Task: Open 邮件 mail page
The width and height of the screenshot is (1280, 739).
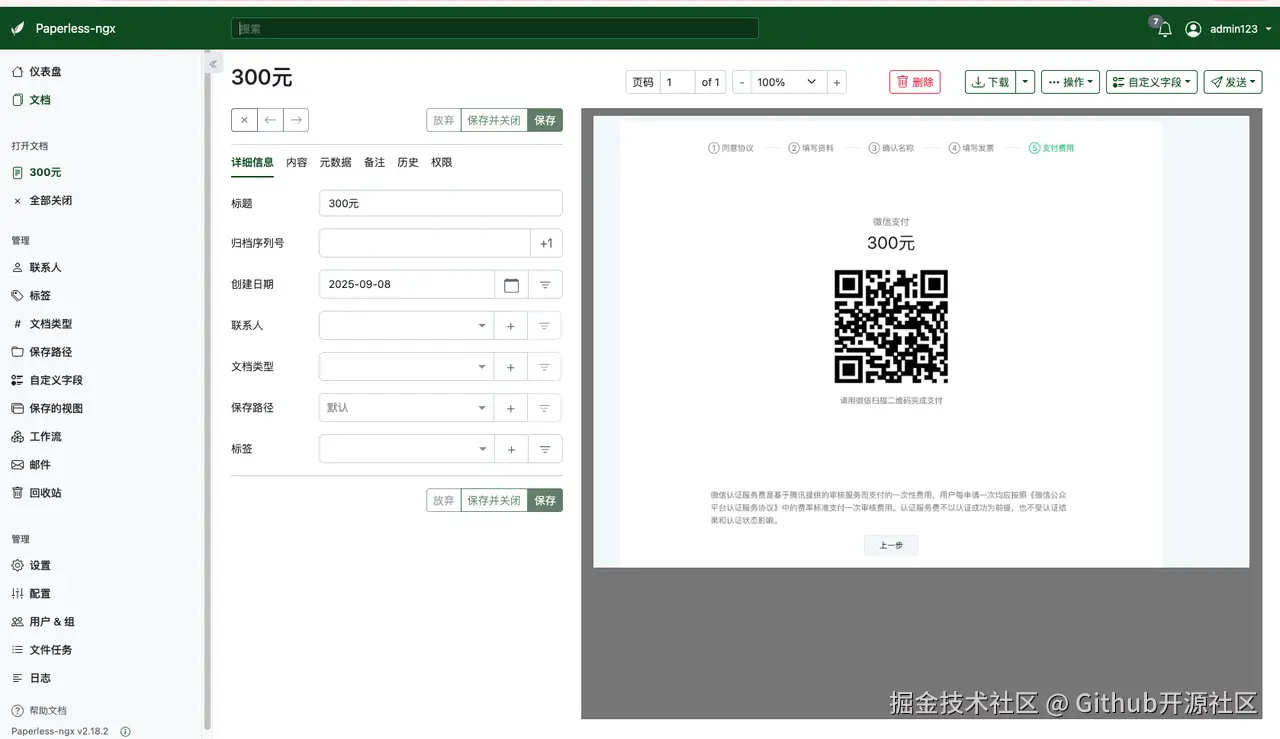Action: (31, 465)
